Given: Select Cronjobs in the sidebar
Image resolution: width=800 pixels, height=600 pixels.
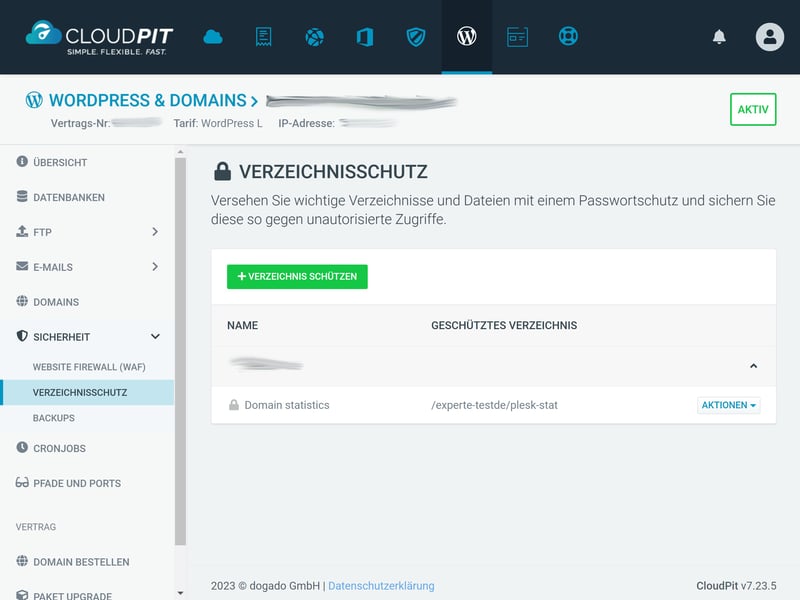Looking at the screenshot, I should pos(59,448).
